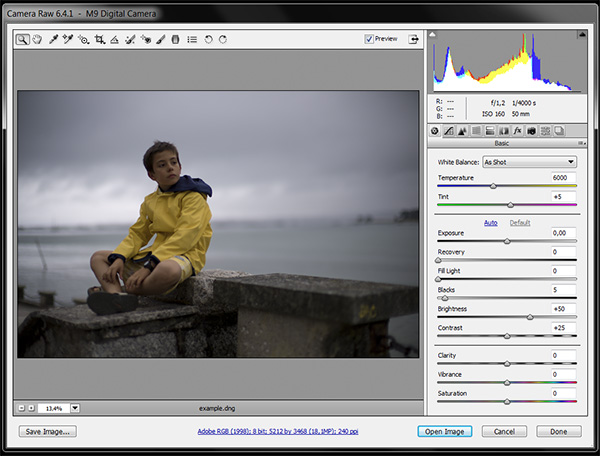Open zoom level dropdown menu
Viewport: 600px width, 456px height.
click(x=75, y=408)
